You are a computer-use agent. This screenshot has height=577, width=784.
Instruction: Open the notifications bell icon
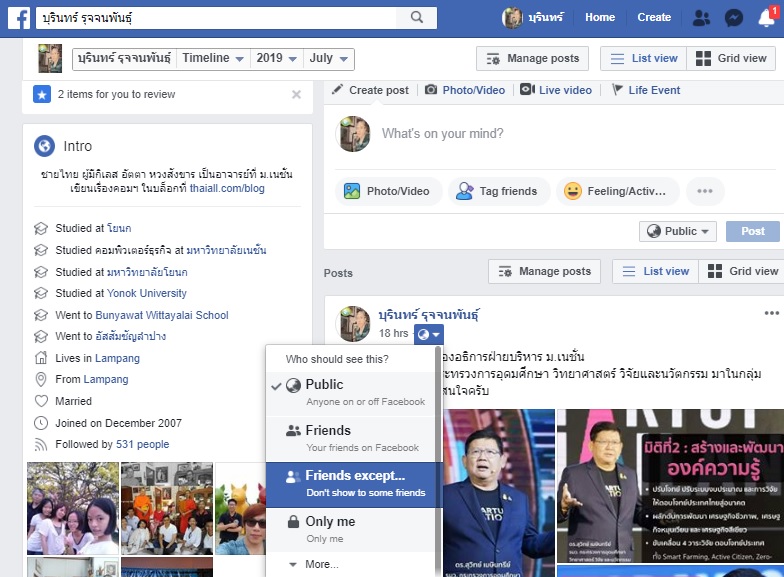pyautogui.click(x=766, y=17)
